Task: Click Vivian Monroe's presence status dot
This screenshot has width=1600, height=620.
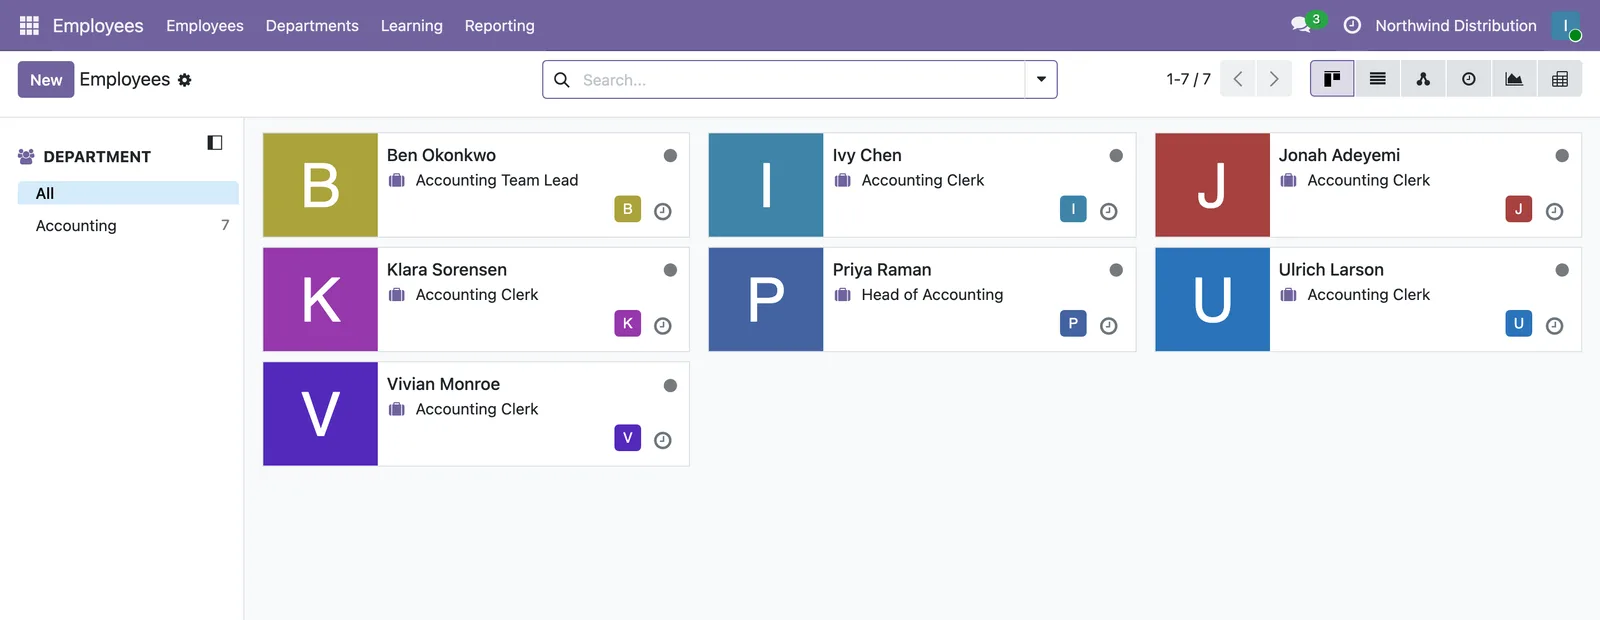Action: pyautogui.click(x=671, y=385)
